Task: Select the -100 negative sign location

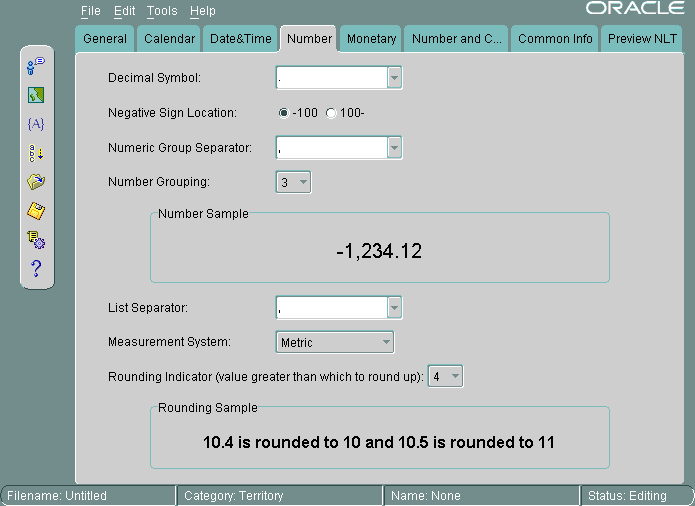Action: [284, 113]
